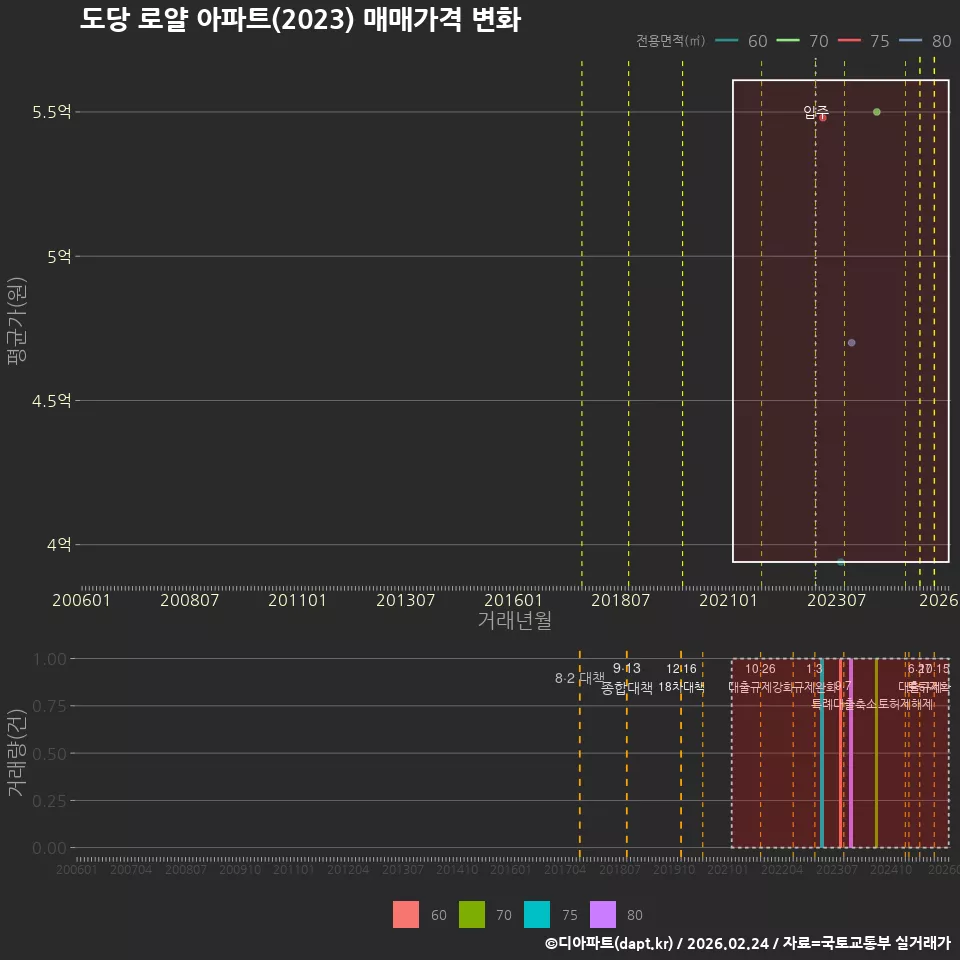960x960 pixels.
Task: Click 202204 on the volume chart x-axis
Action: point(782,869)
